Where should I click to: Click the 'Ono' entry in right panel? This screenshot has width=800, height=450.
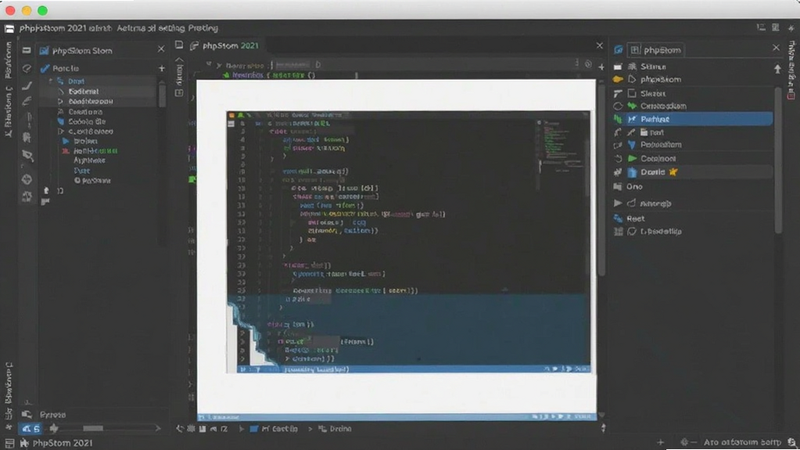(634, 187)
